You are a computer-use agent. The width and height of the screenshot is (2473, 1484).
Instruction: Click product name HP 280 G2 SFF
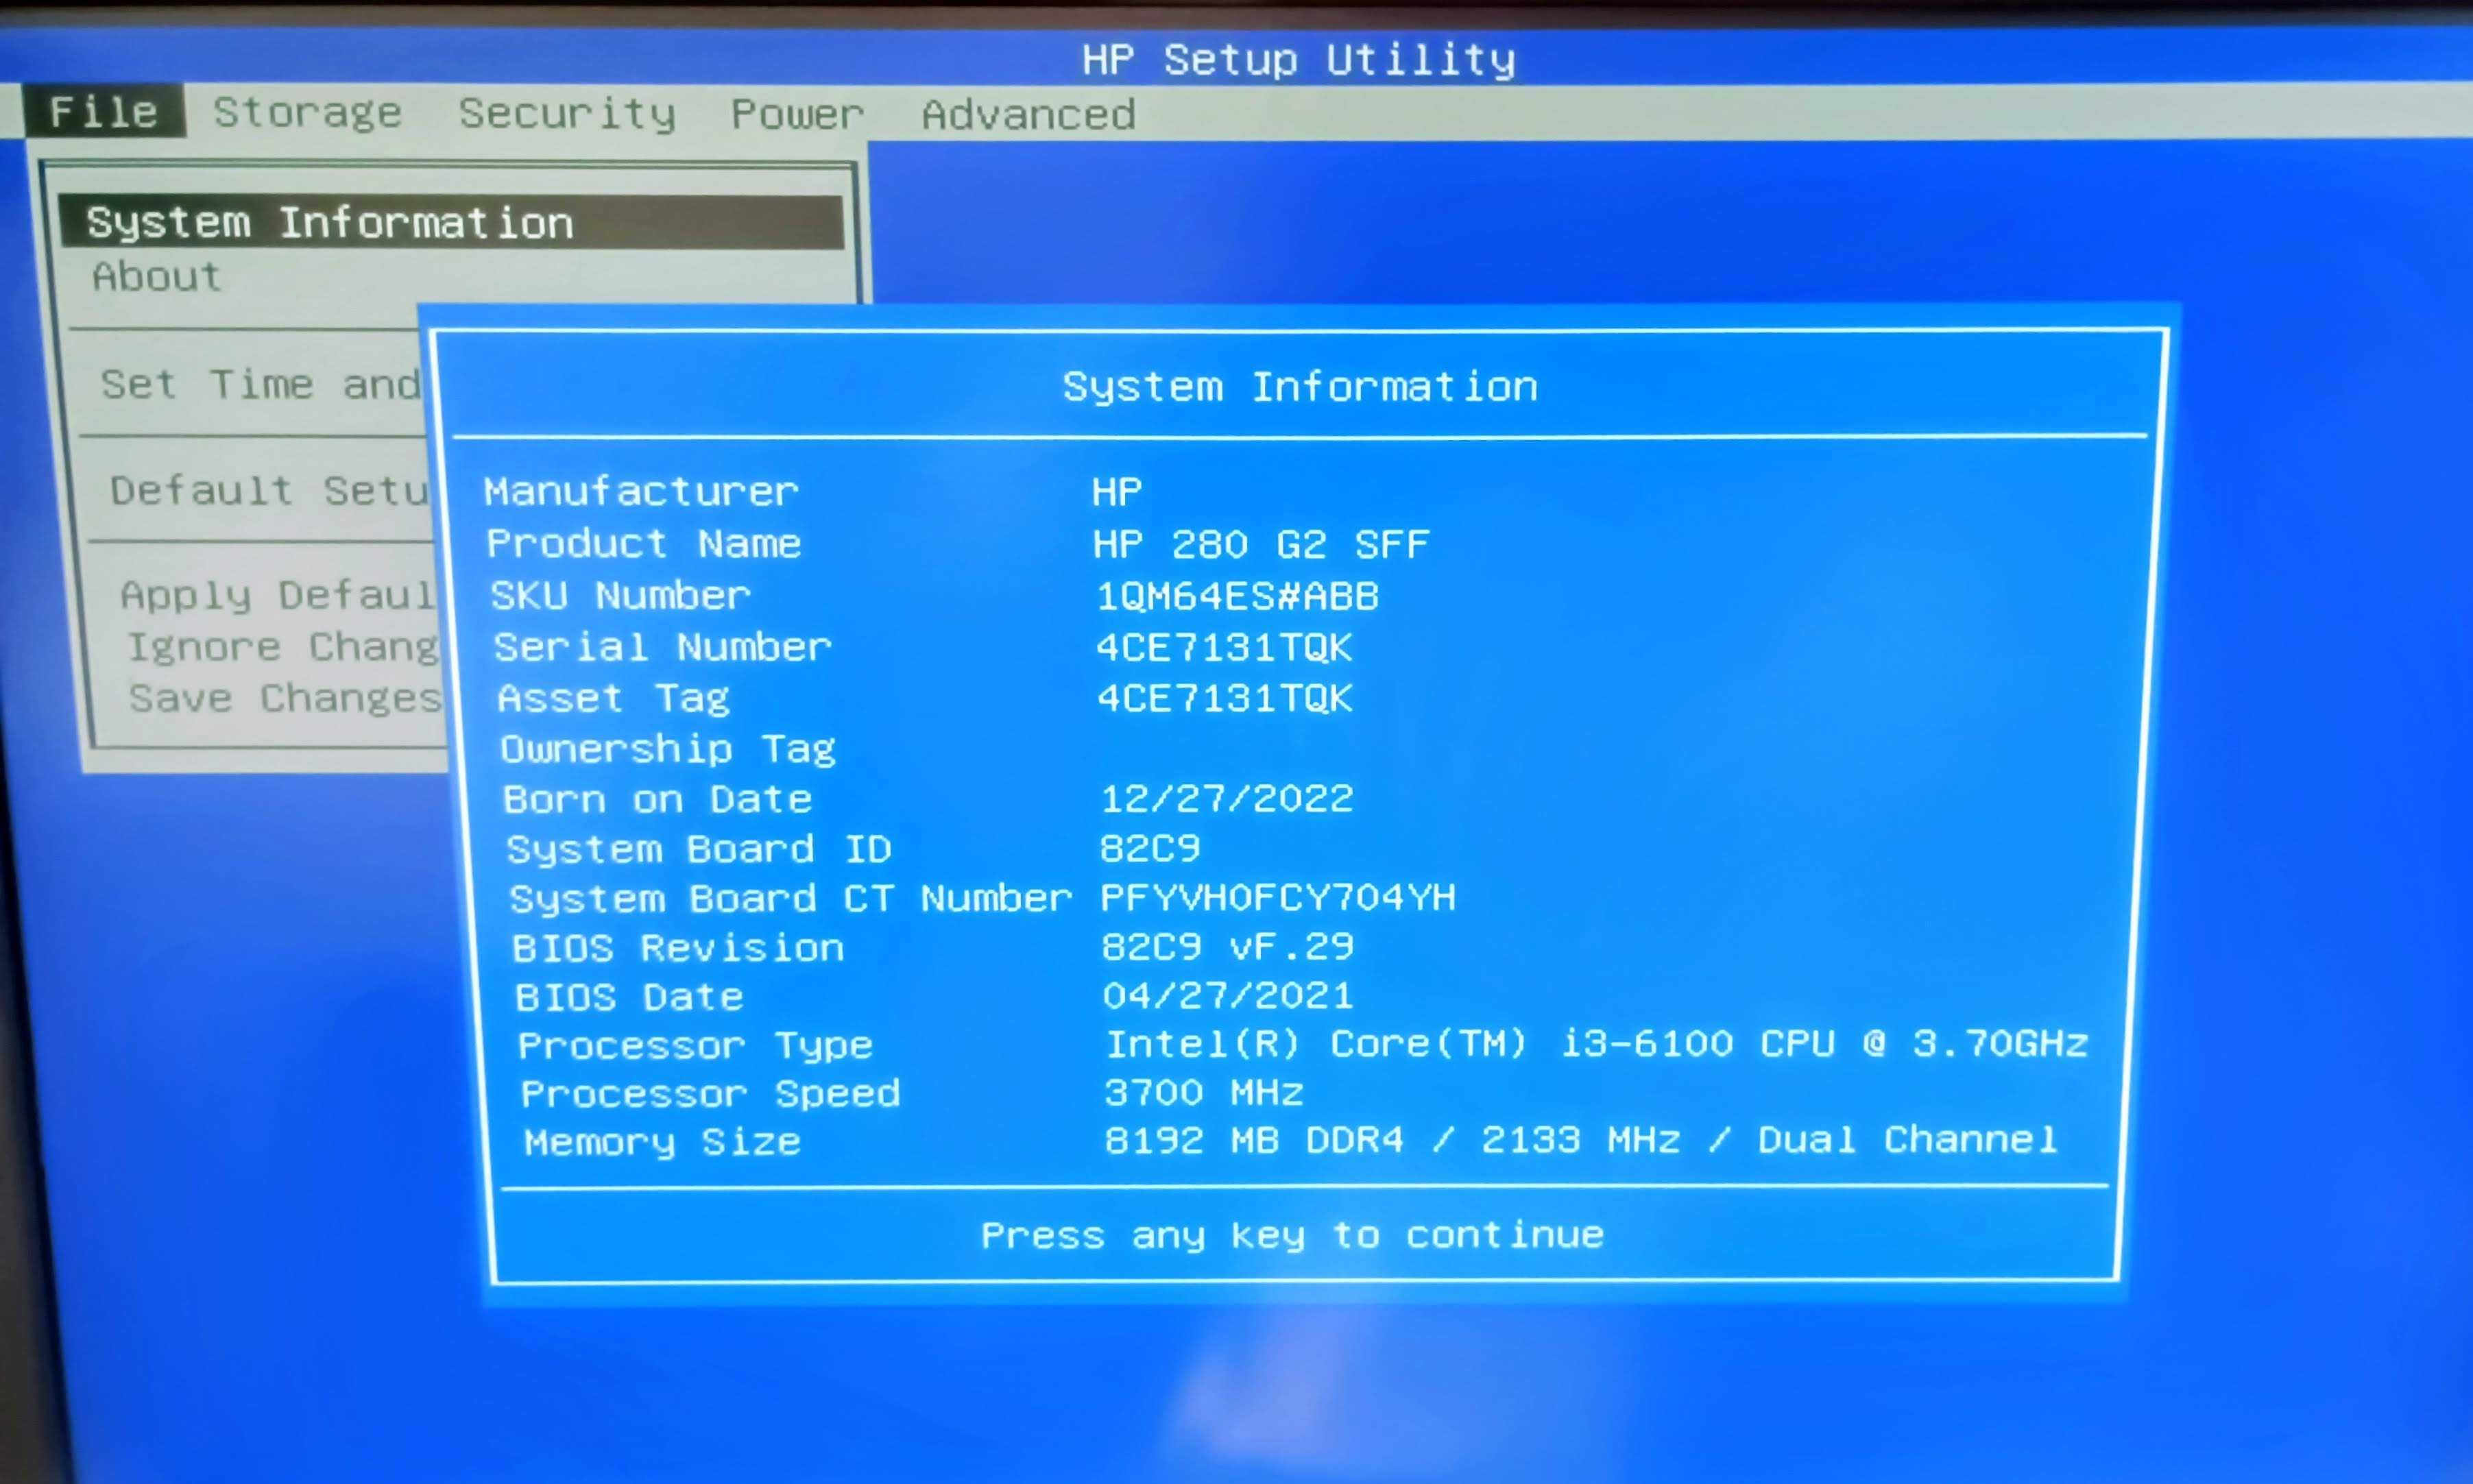1261,545
